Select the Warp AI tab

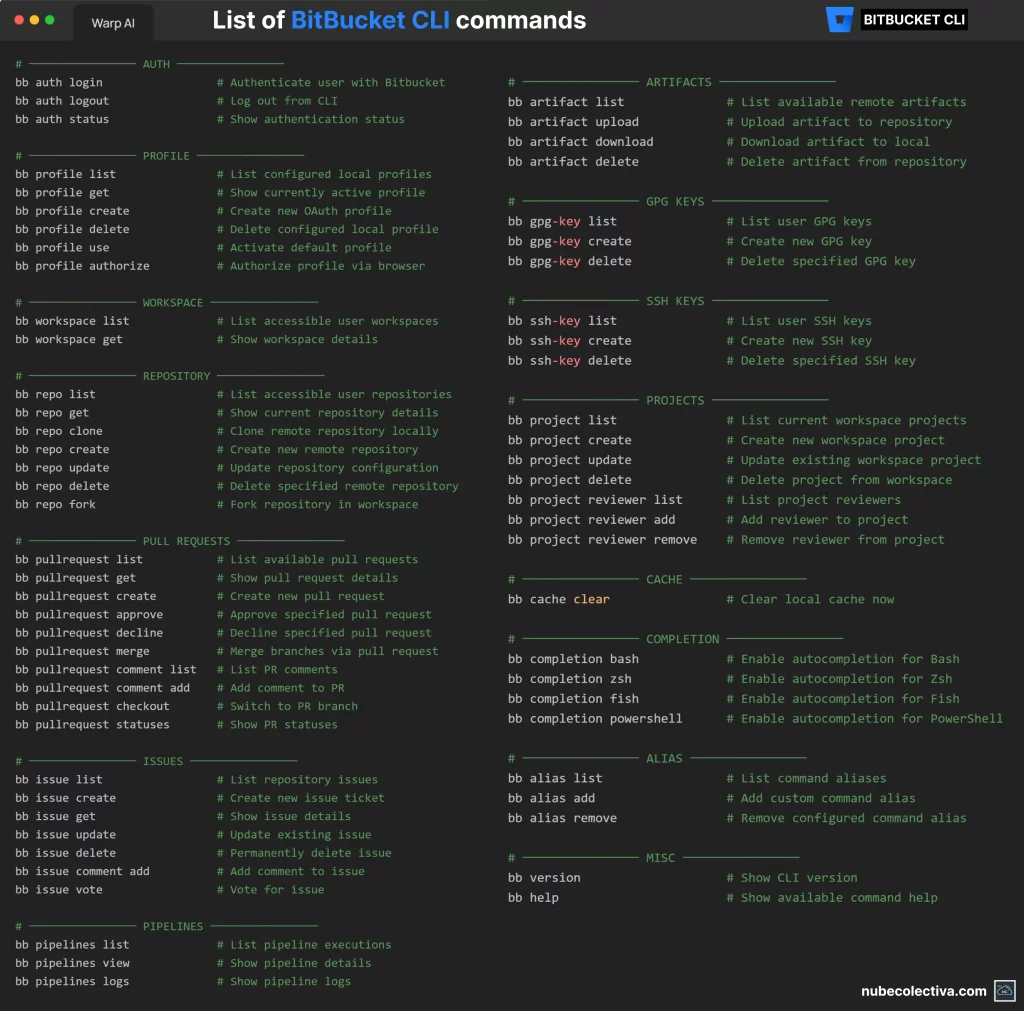pos(113,22)
